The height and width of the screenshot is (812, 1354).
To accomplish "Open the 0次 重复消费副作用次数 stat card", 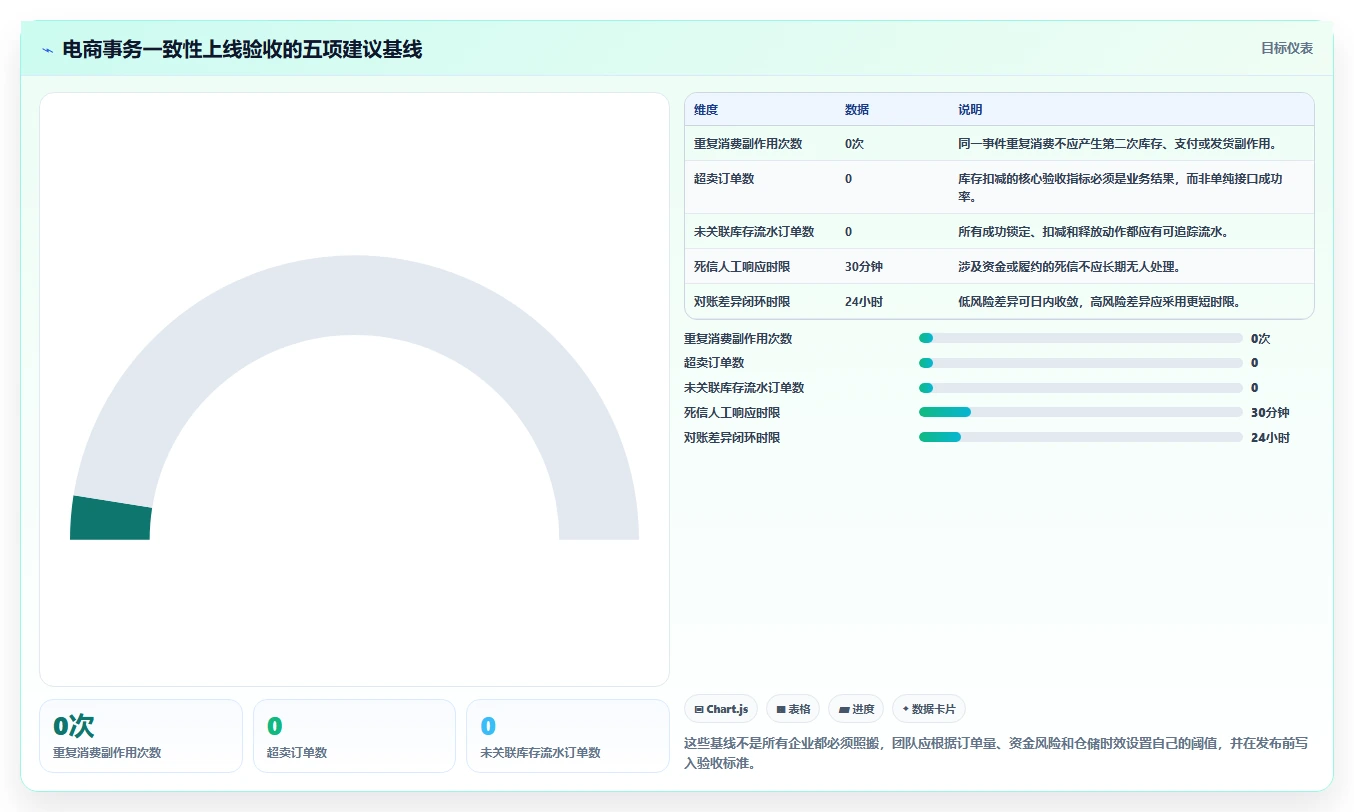I will [141, 736].
